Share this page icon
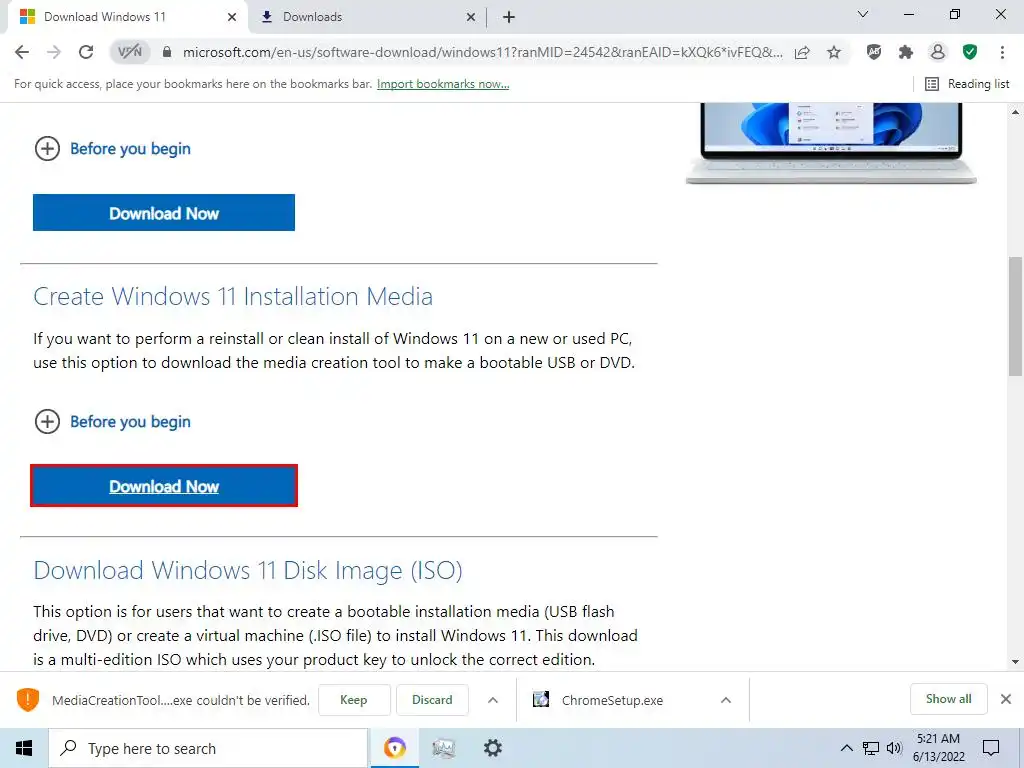This screenshot has width=1024, height=768. pos(803,52)
